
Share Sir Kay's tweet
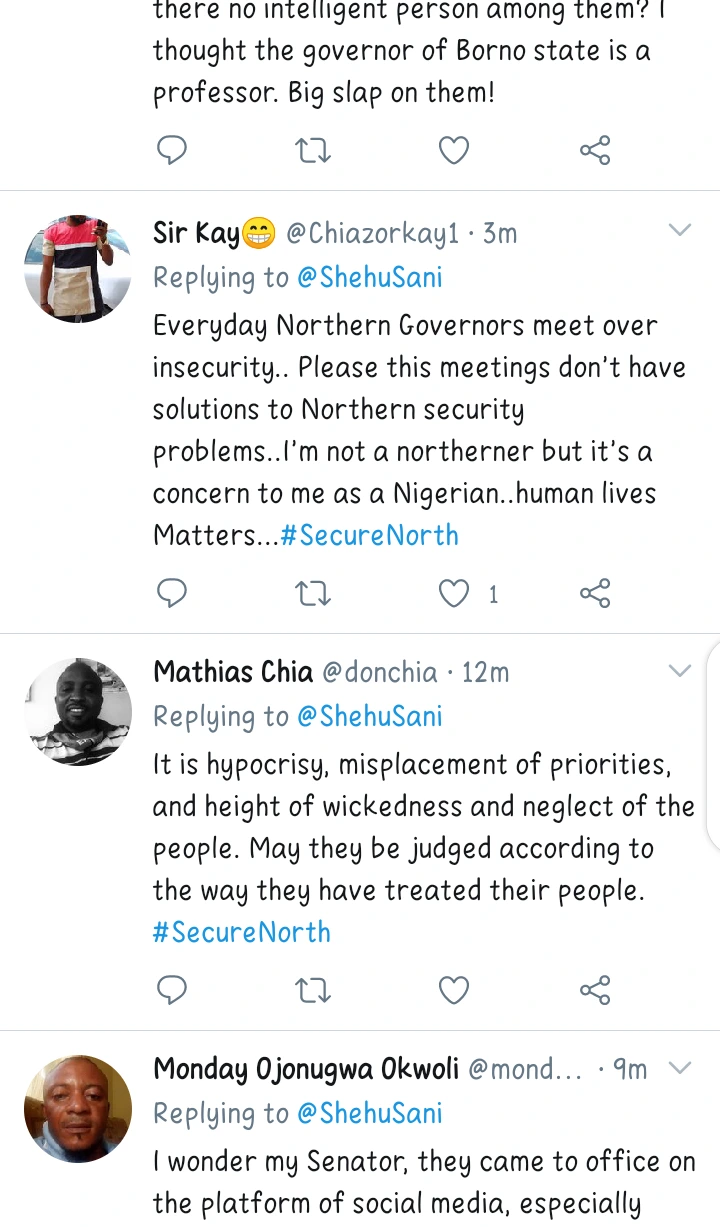coord(595,593)
